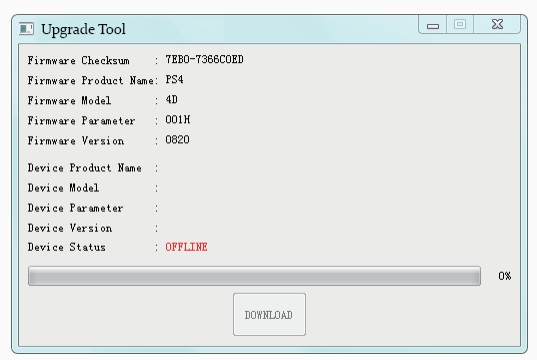Click the Firmware Checksum value 7EB0-7366C0ED

[x=204, y=60]
